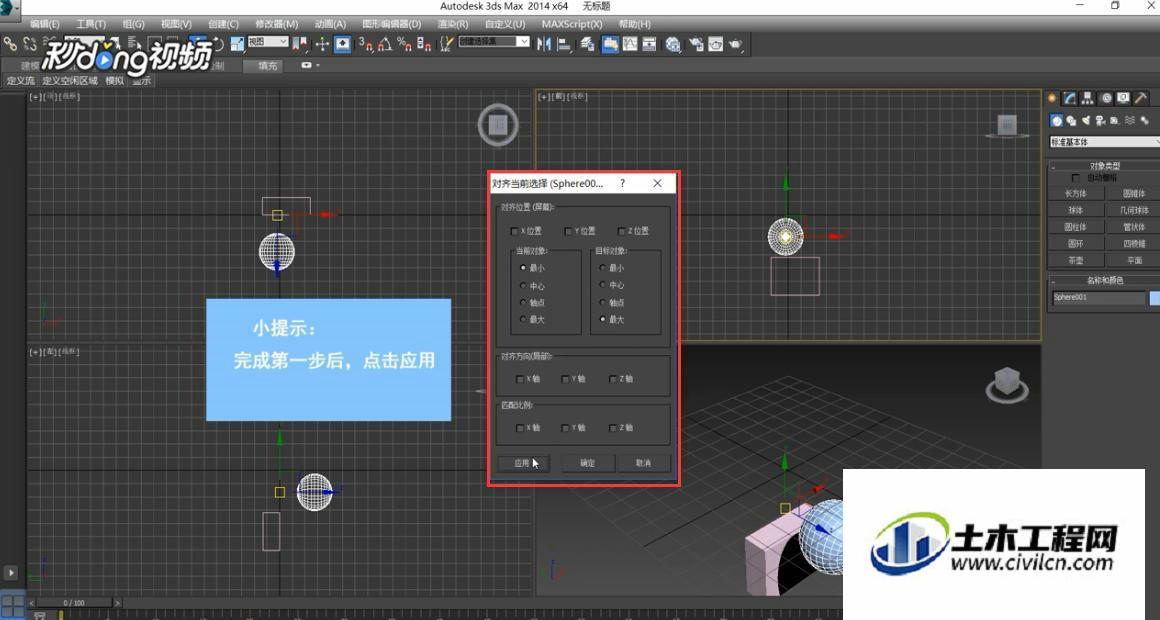1160x620 pixels.
Task: Open the Utilities hammer panel tab
Action: 1142,98
